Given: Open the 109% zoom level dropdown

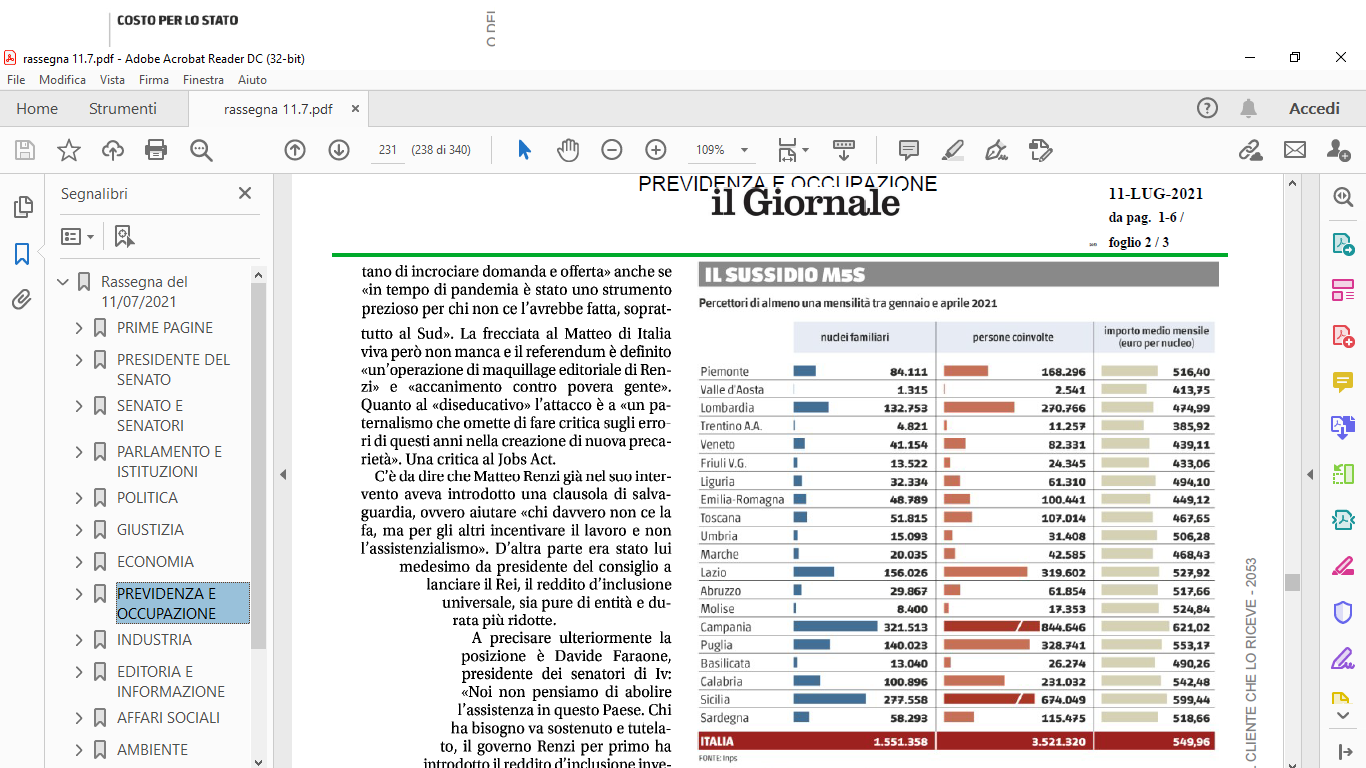Looking at the screenshot, I should pos(744,150).
